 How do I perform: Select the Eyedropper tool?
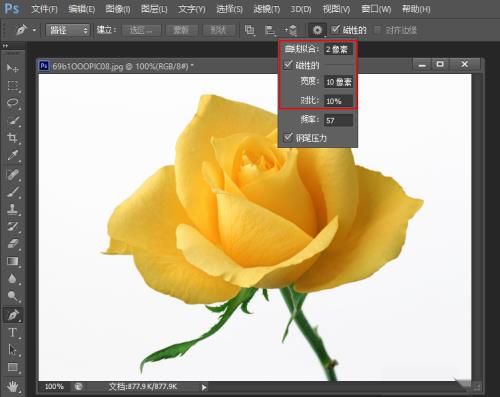point(13,155)
